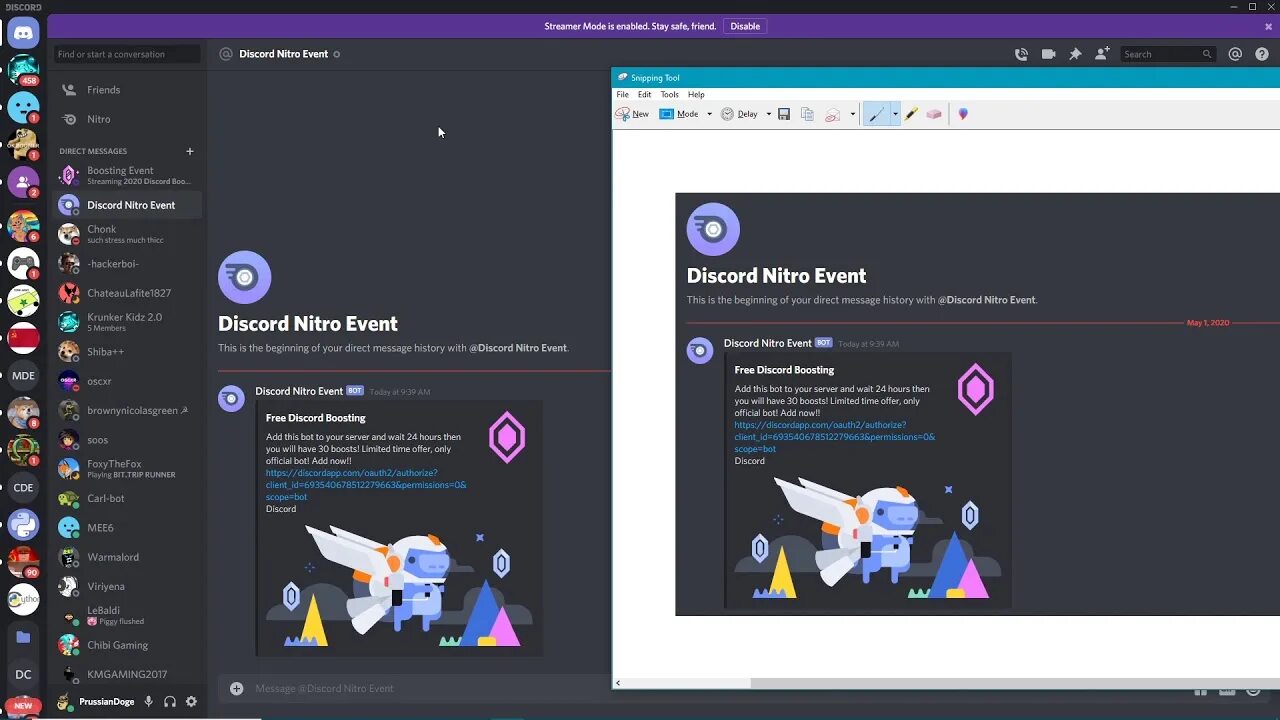Open Chonk direct message
1280x720 pixels.
click(x=127, y=234)
